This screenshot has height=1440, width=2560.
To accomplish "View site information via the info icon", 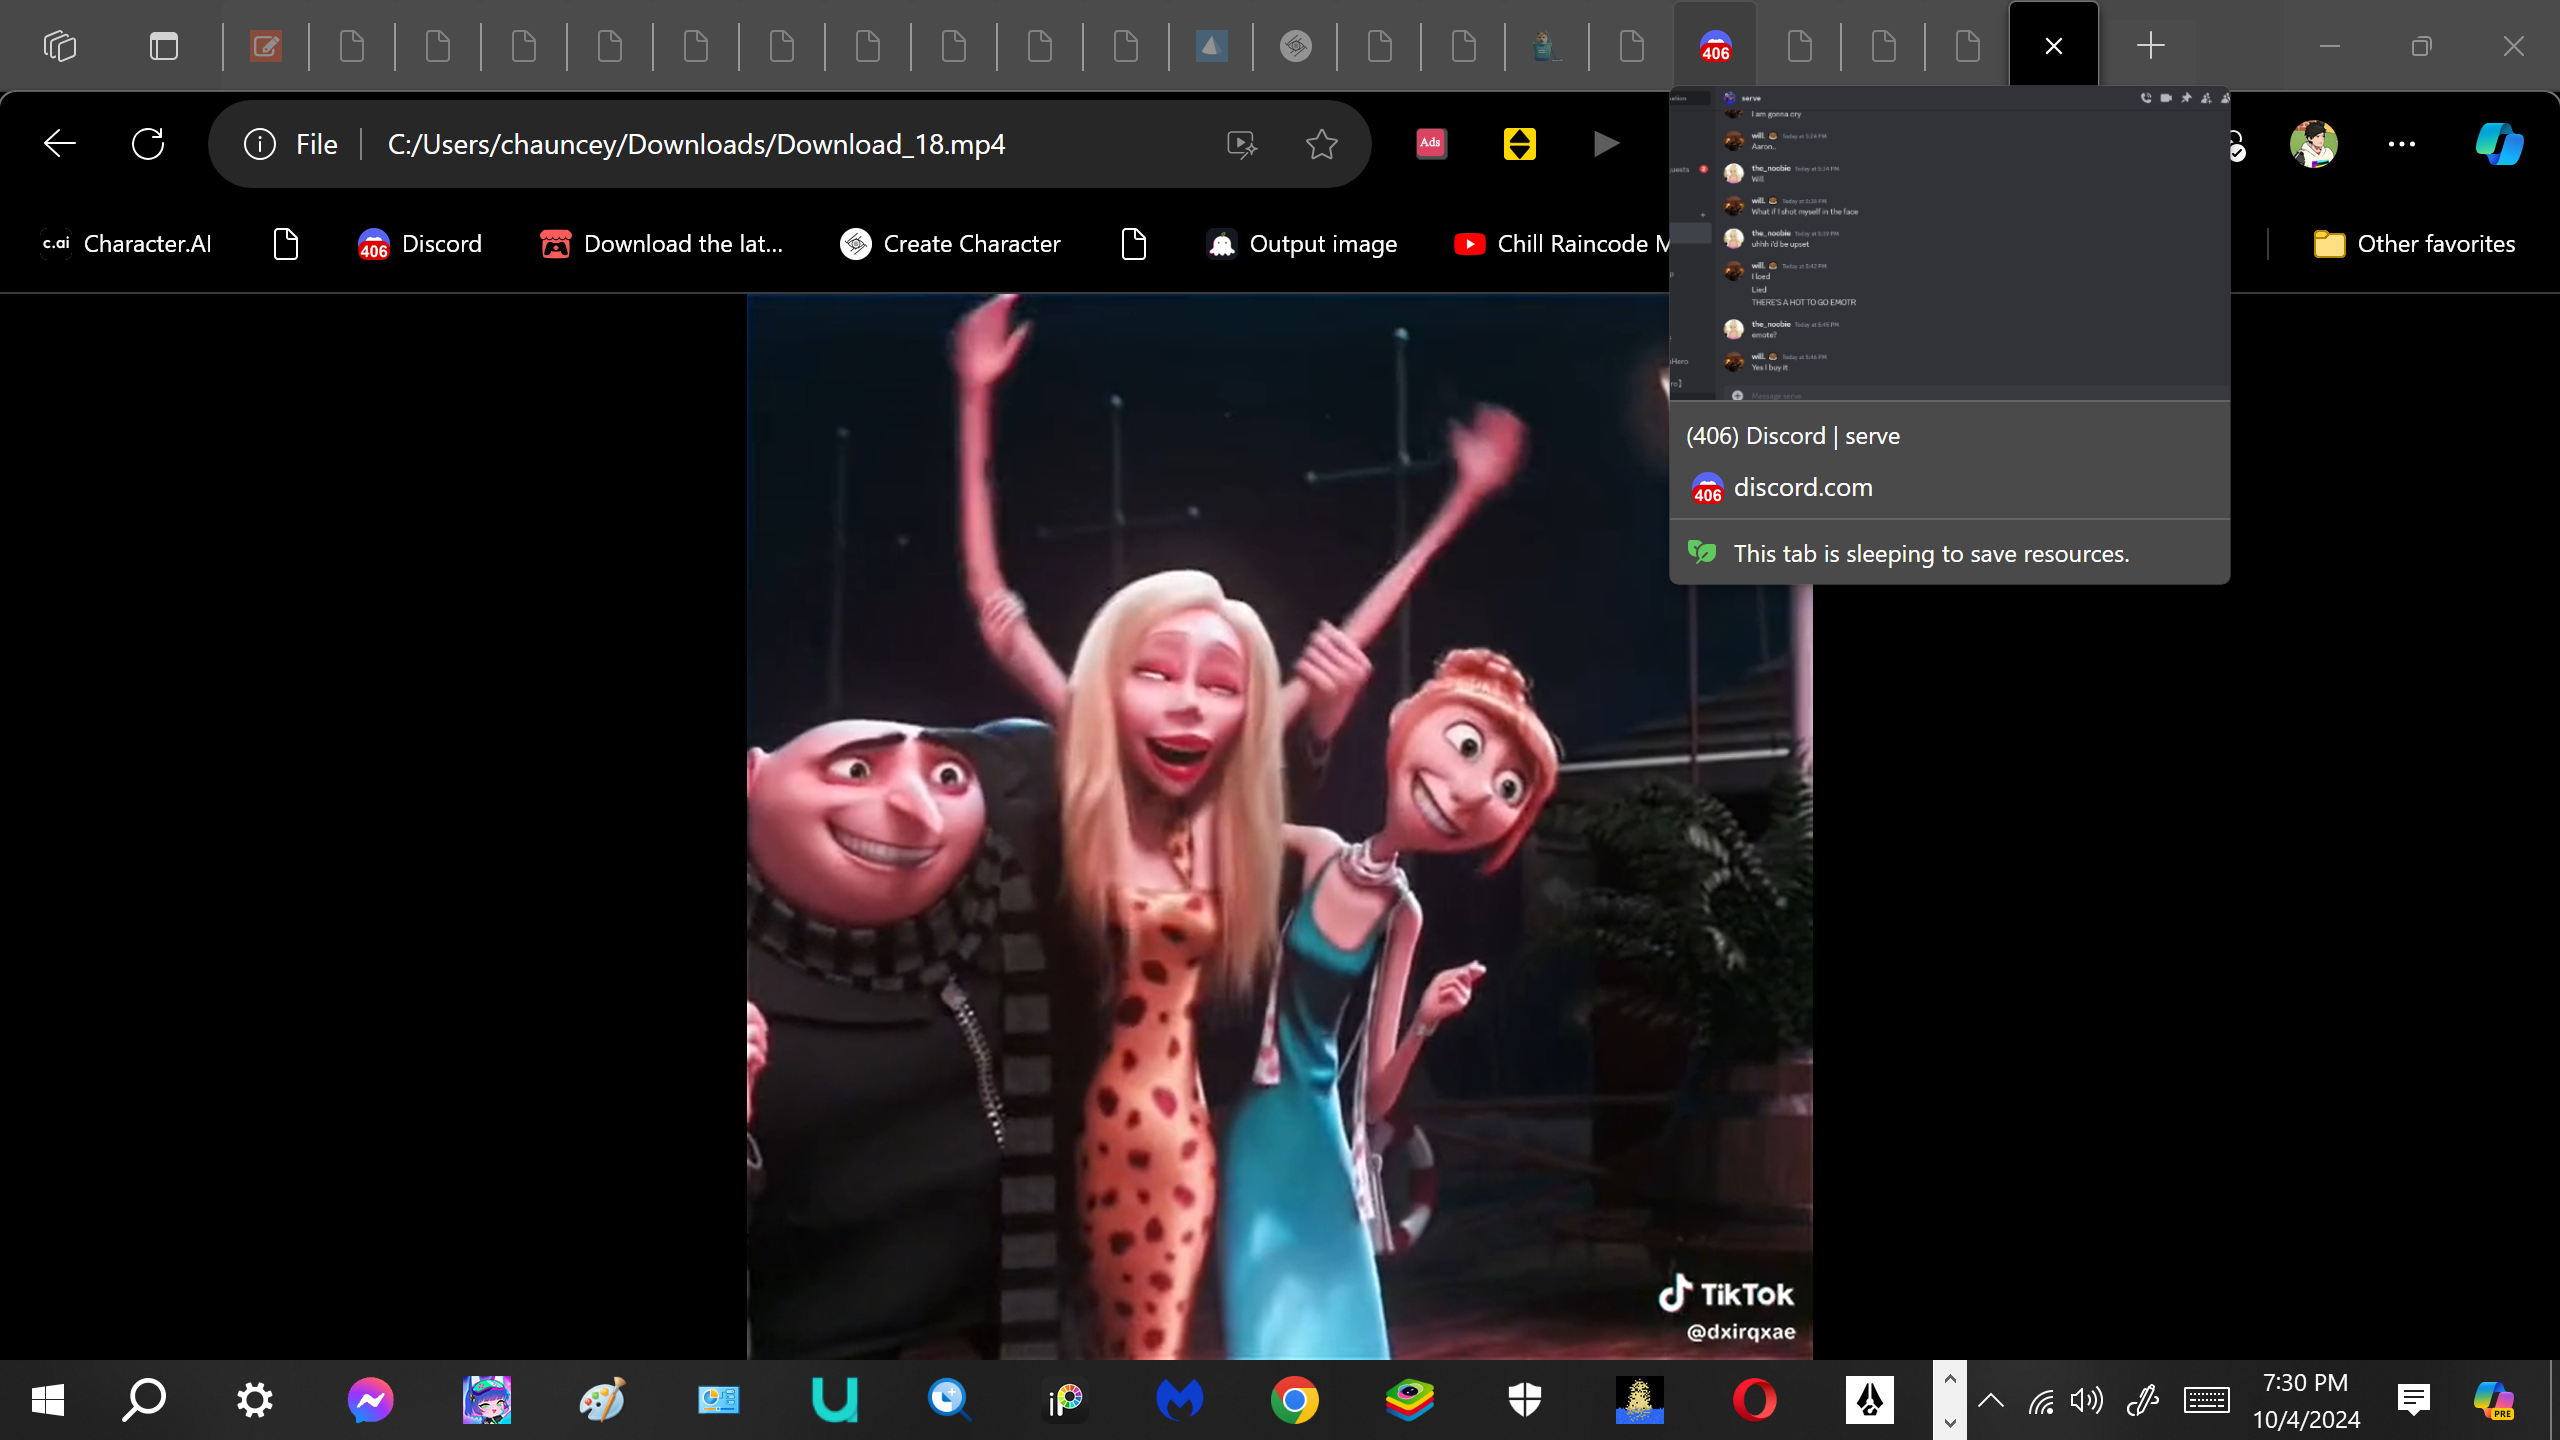I will point(260,144).
